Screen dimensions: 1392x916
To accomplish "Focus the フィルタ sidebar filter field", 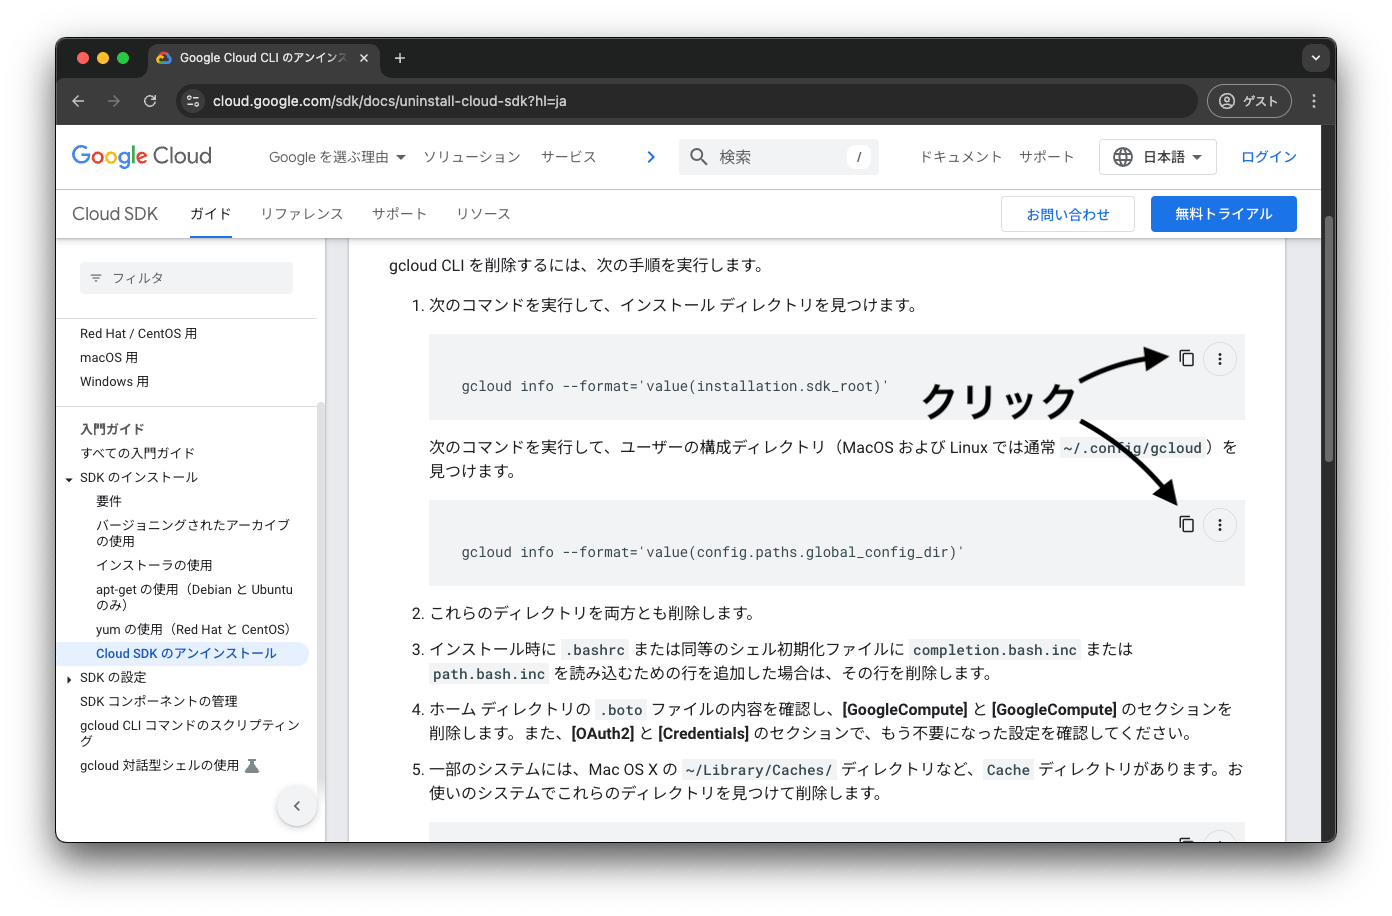I will coord(186,278).
